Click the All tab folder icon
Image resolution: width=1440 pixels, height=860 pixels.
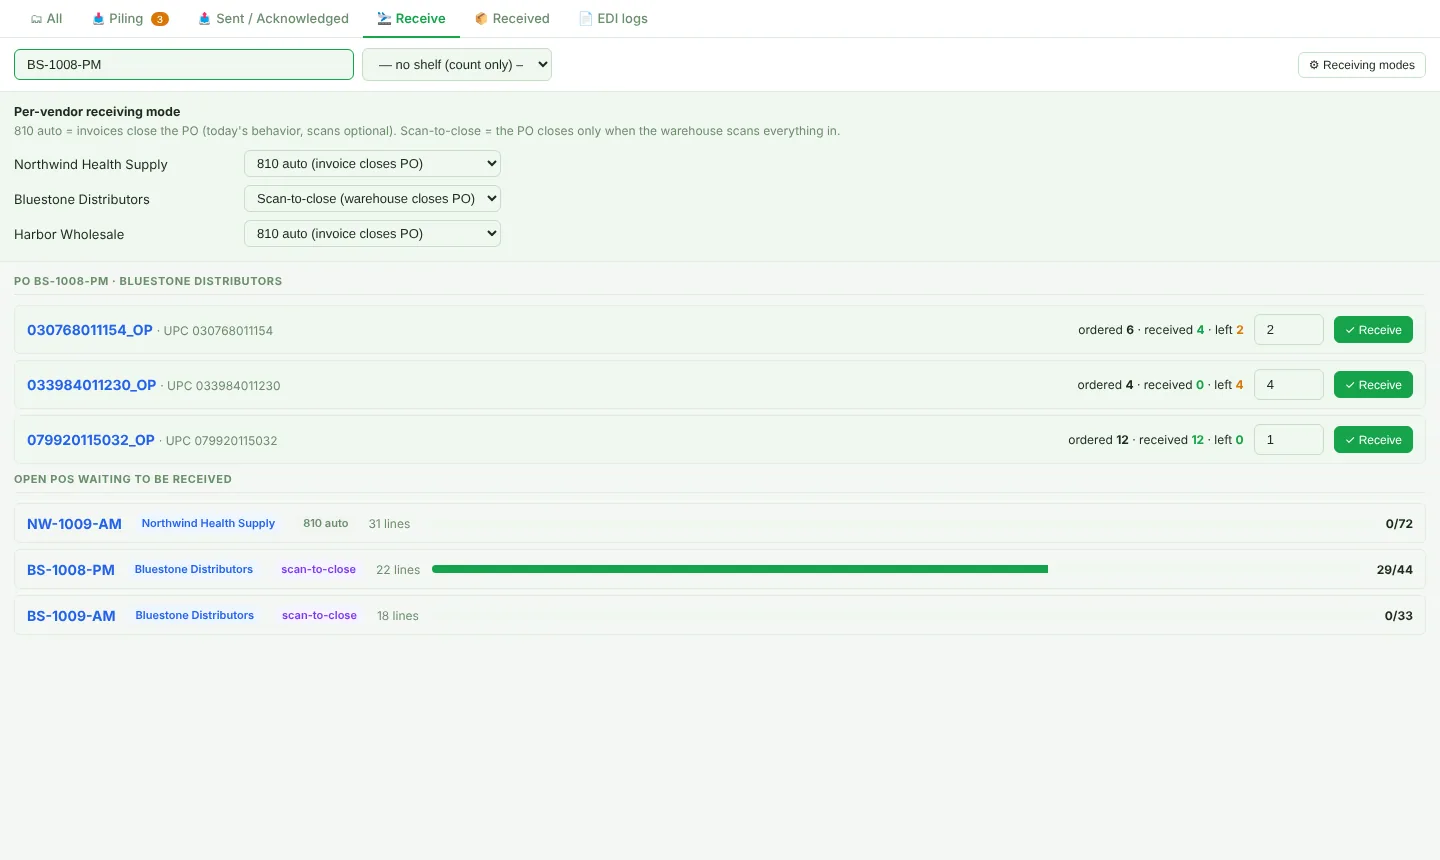tap(36, 19)
